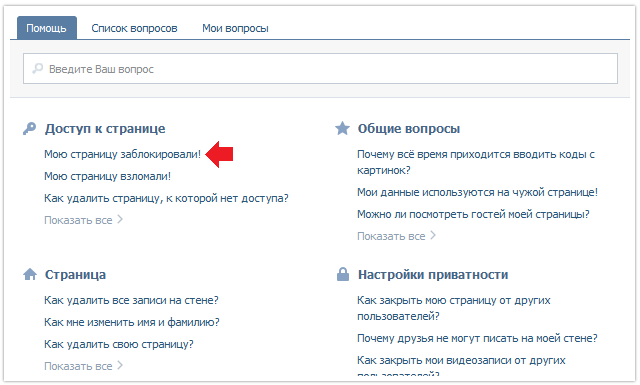The height and width of the screenshot is (385, 640).
Task: Expand Показать все under Страница
Action: point(83,366)
